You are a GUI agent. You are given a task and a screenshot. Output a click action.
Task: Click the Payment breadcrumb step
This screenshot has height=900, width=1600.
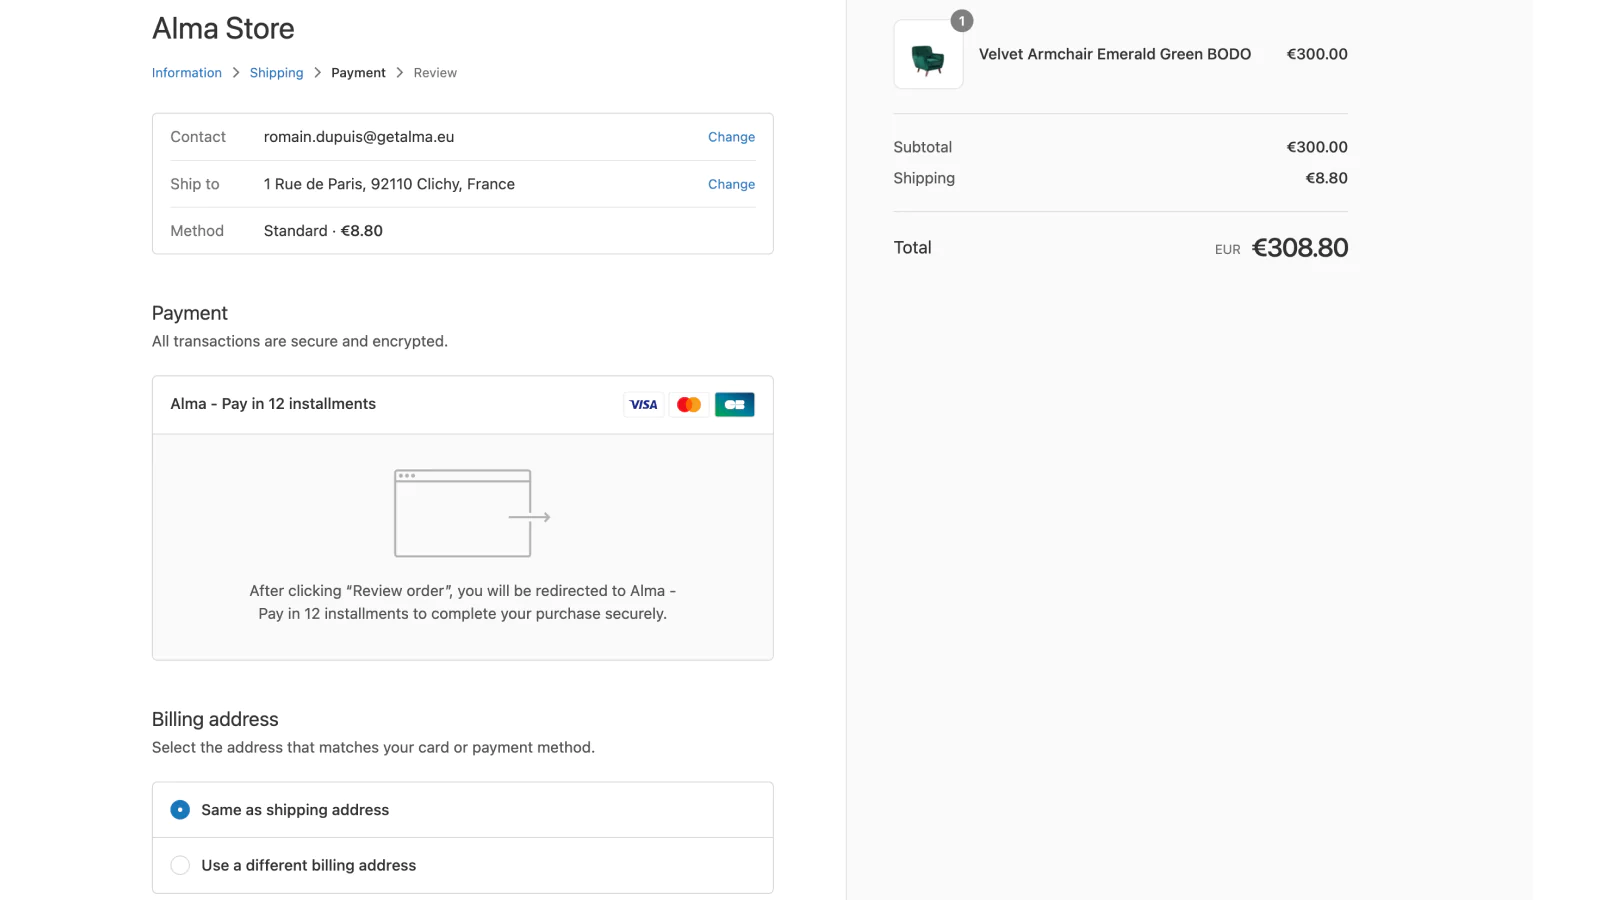[358, 73]
